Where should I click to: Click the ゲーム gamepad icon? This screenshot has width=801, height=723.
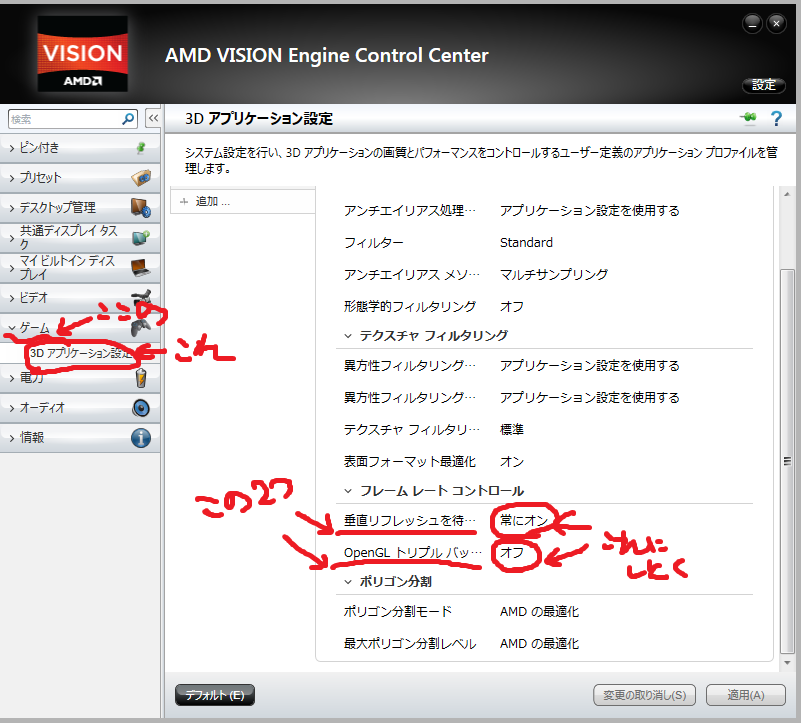(x=140, y=328)
